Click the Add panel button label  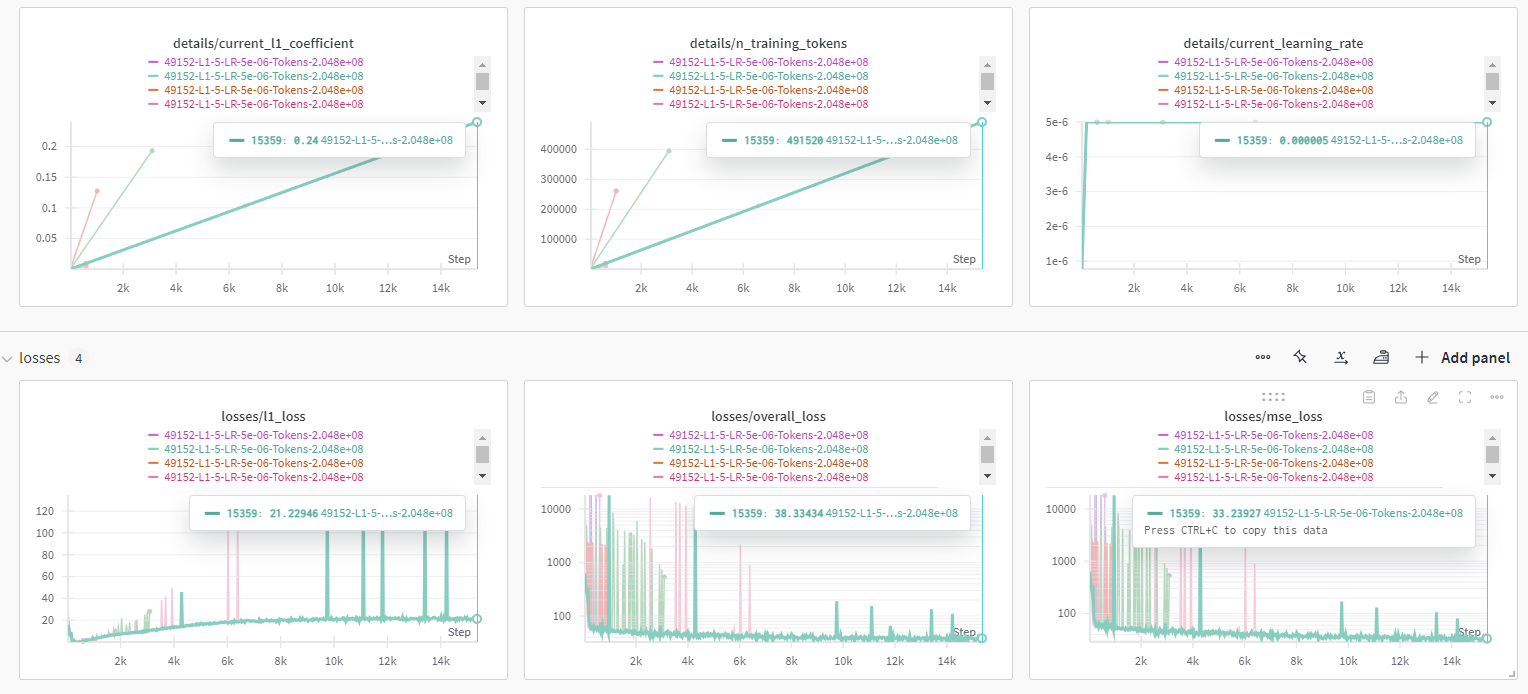(x=1475, y=357)
